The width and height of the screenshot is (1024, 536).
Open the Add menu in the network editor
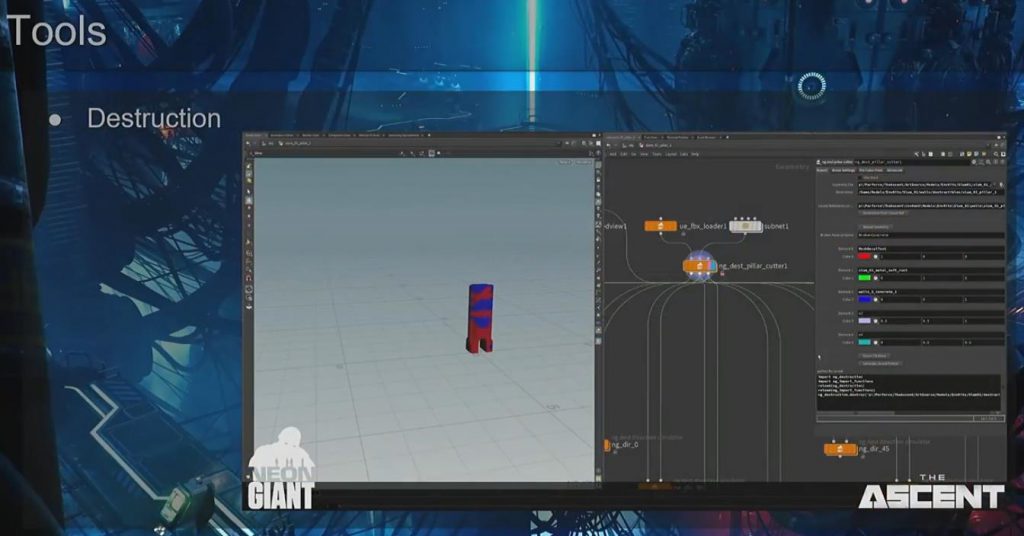coord(613,154)
